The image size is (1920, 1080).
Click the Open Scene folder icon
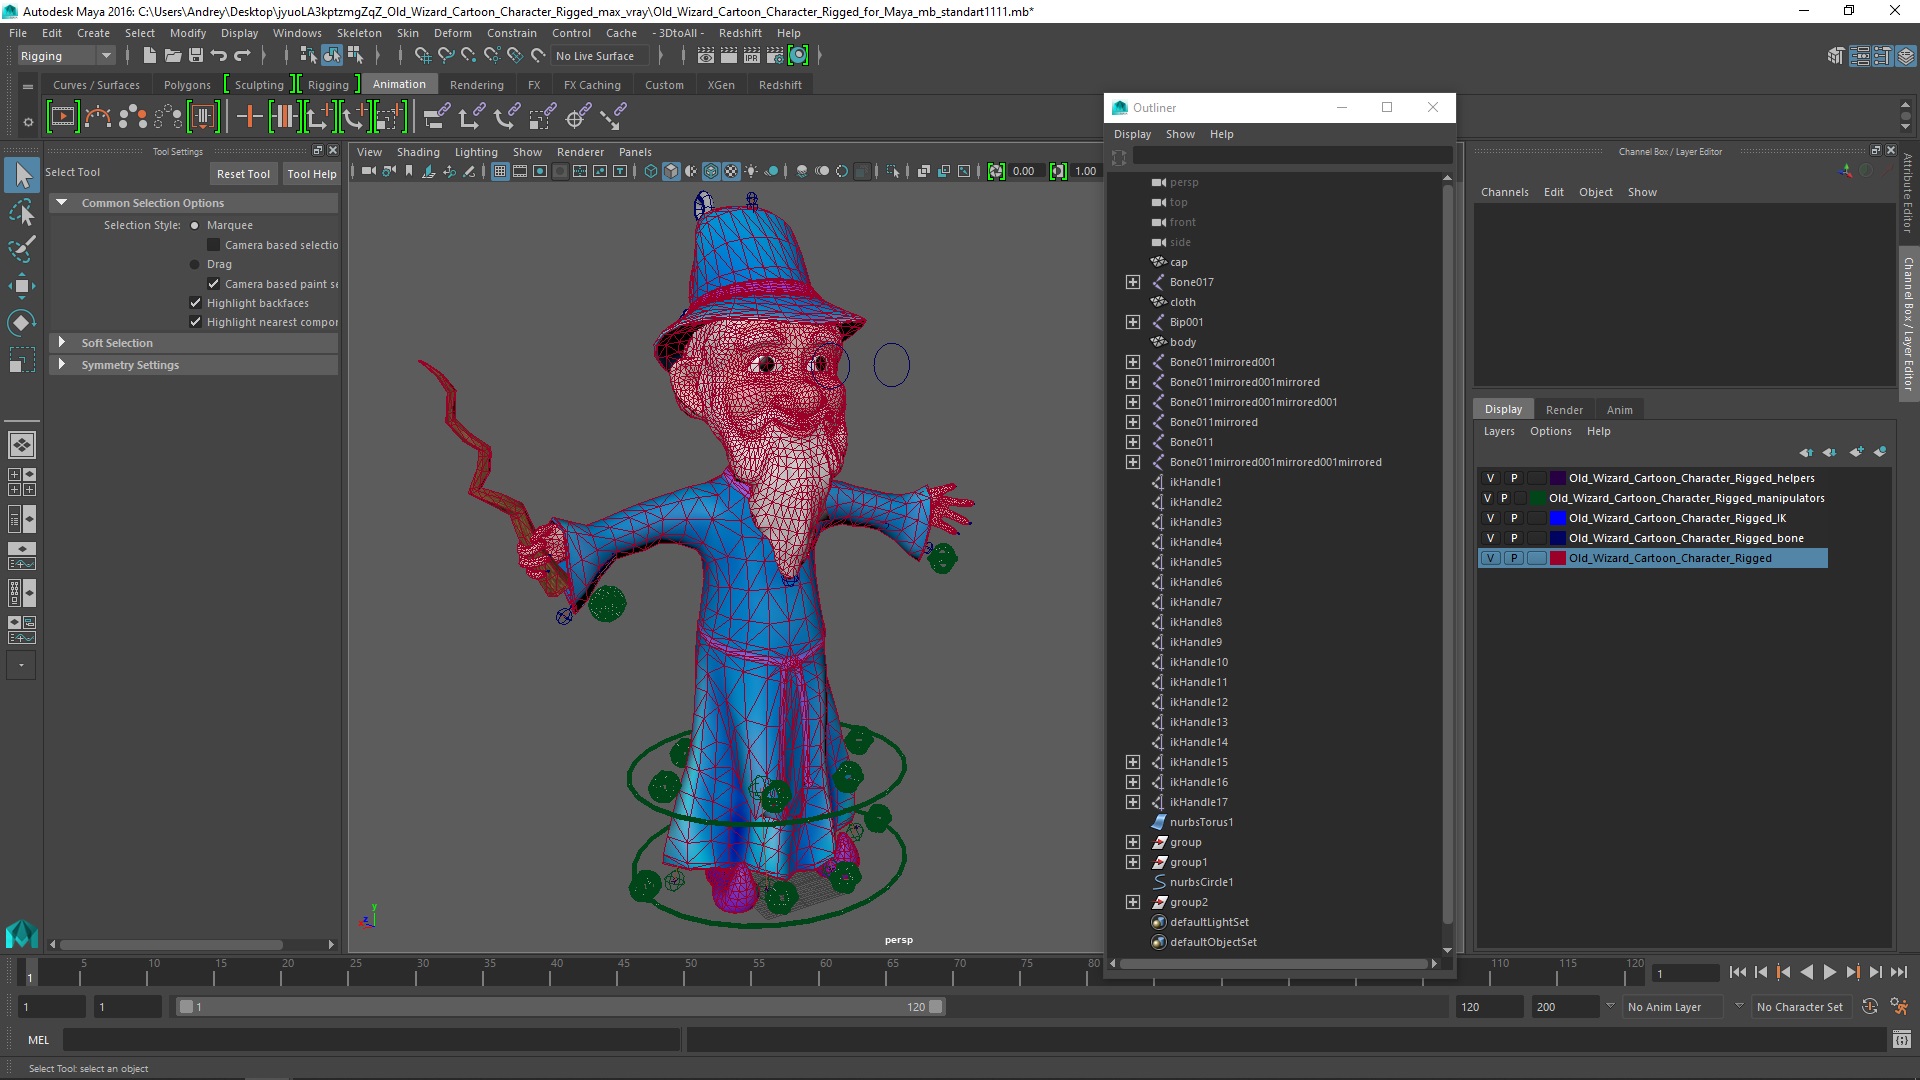172,56
